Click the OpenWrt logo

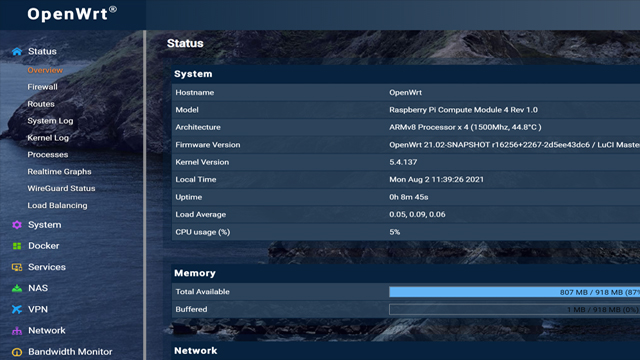[72, 14]
